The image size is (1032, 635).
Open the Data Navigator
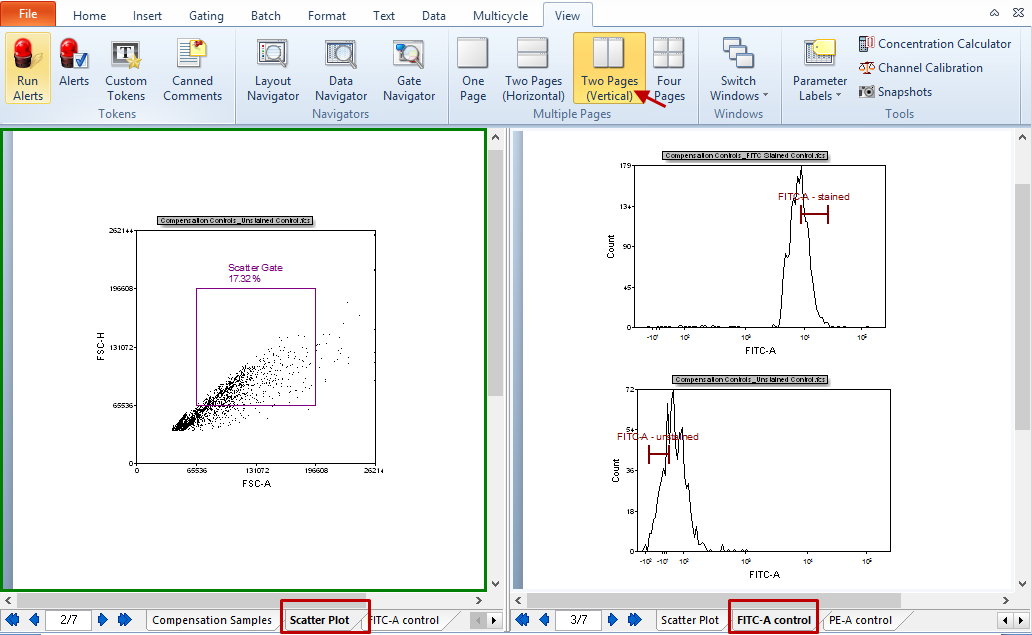click(x=341, y=68)
